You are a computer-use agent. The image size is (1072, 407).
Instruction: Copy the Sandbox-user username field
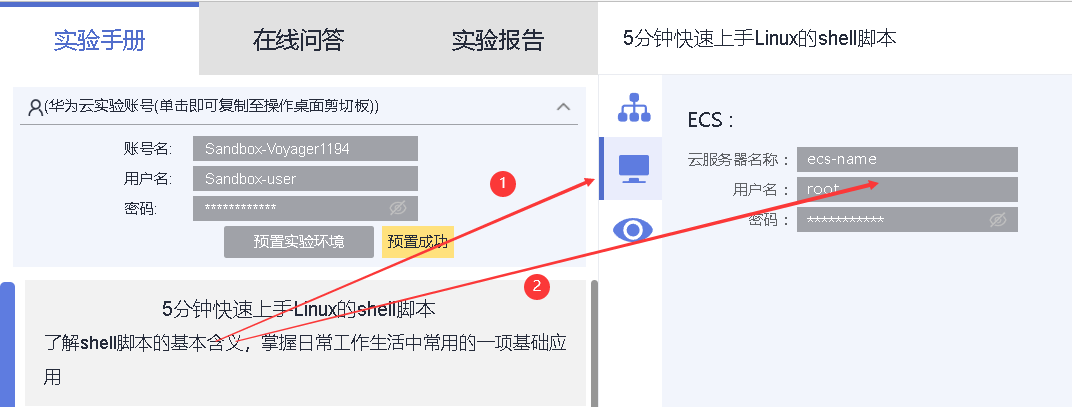(305, 179)
